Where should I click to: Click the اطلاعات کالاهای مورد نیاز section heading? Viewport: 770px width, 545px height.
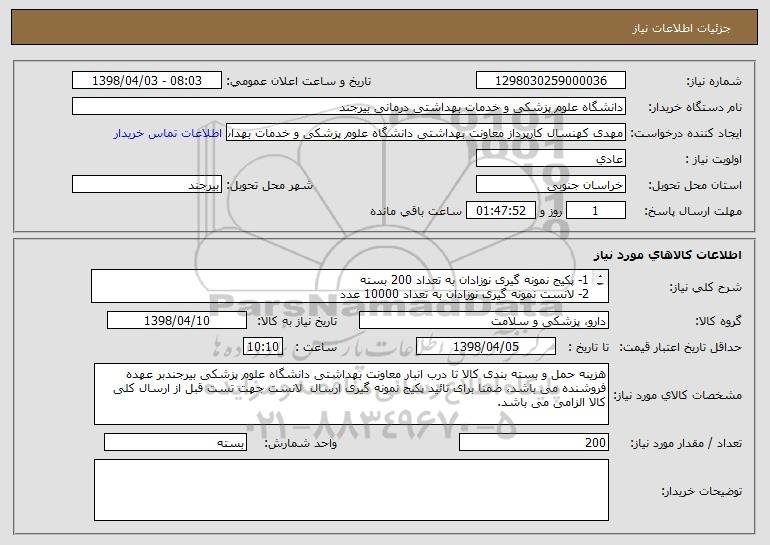pos(667,255)
